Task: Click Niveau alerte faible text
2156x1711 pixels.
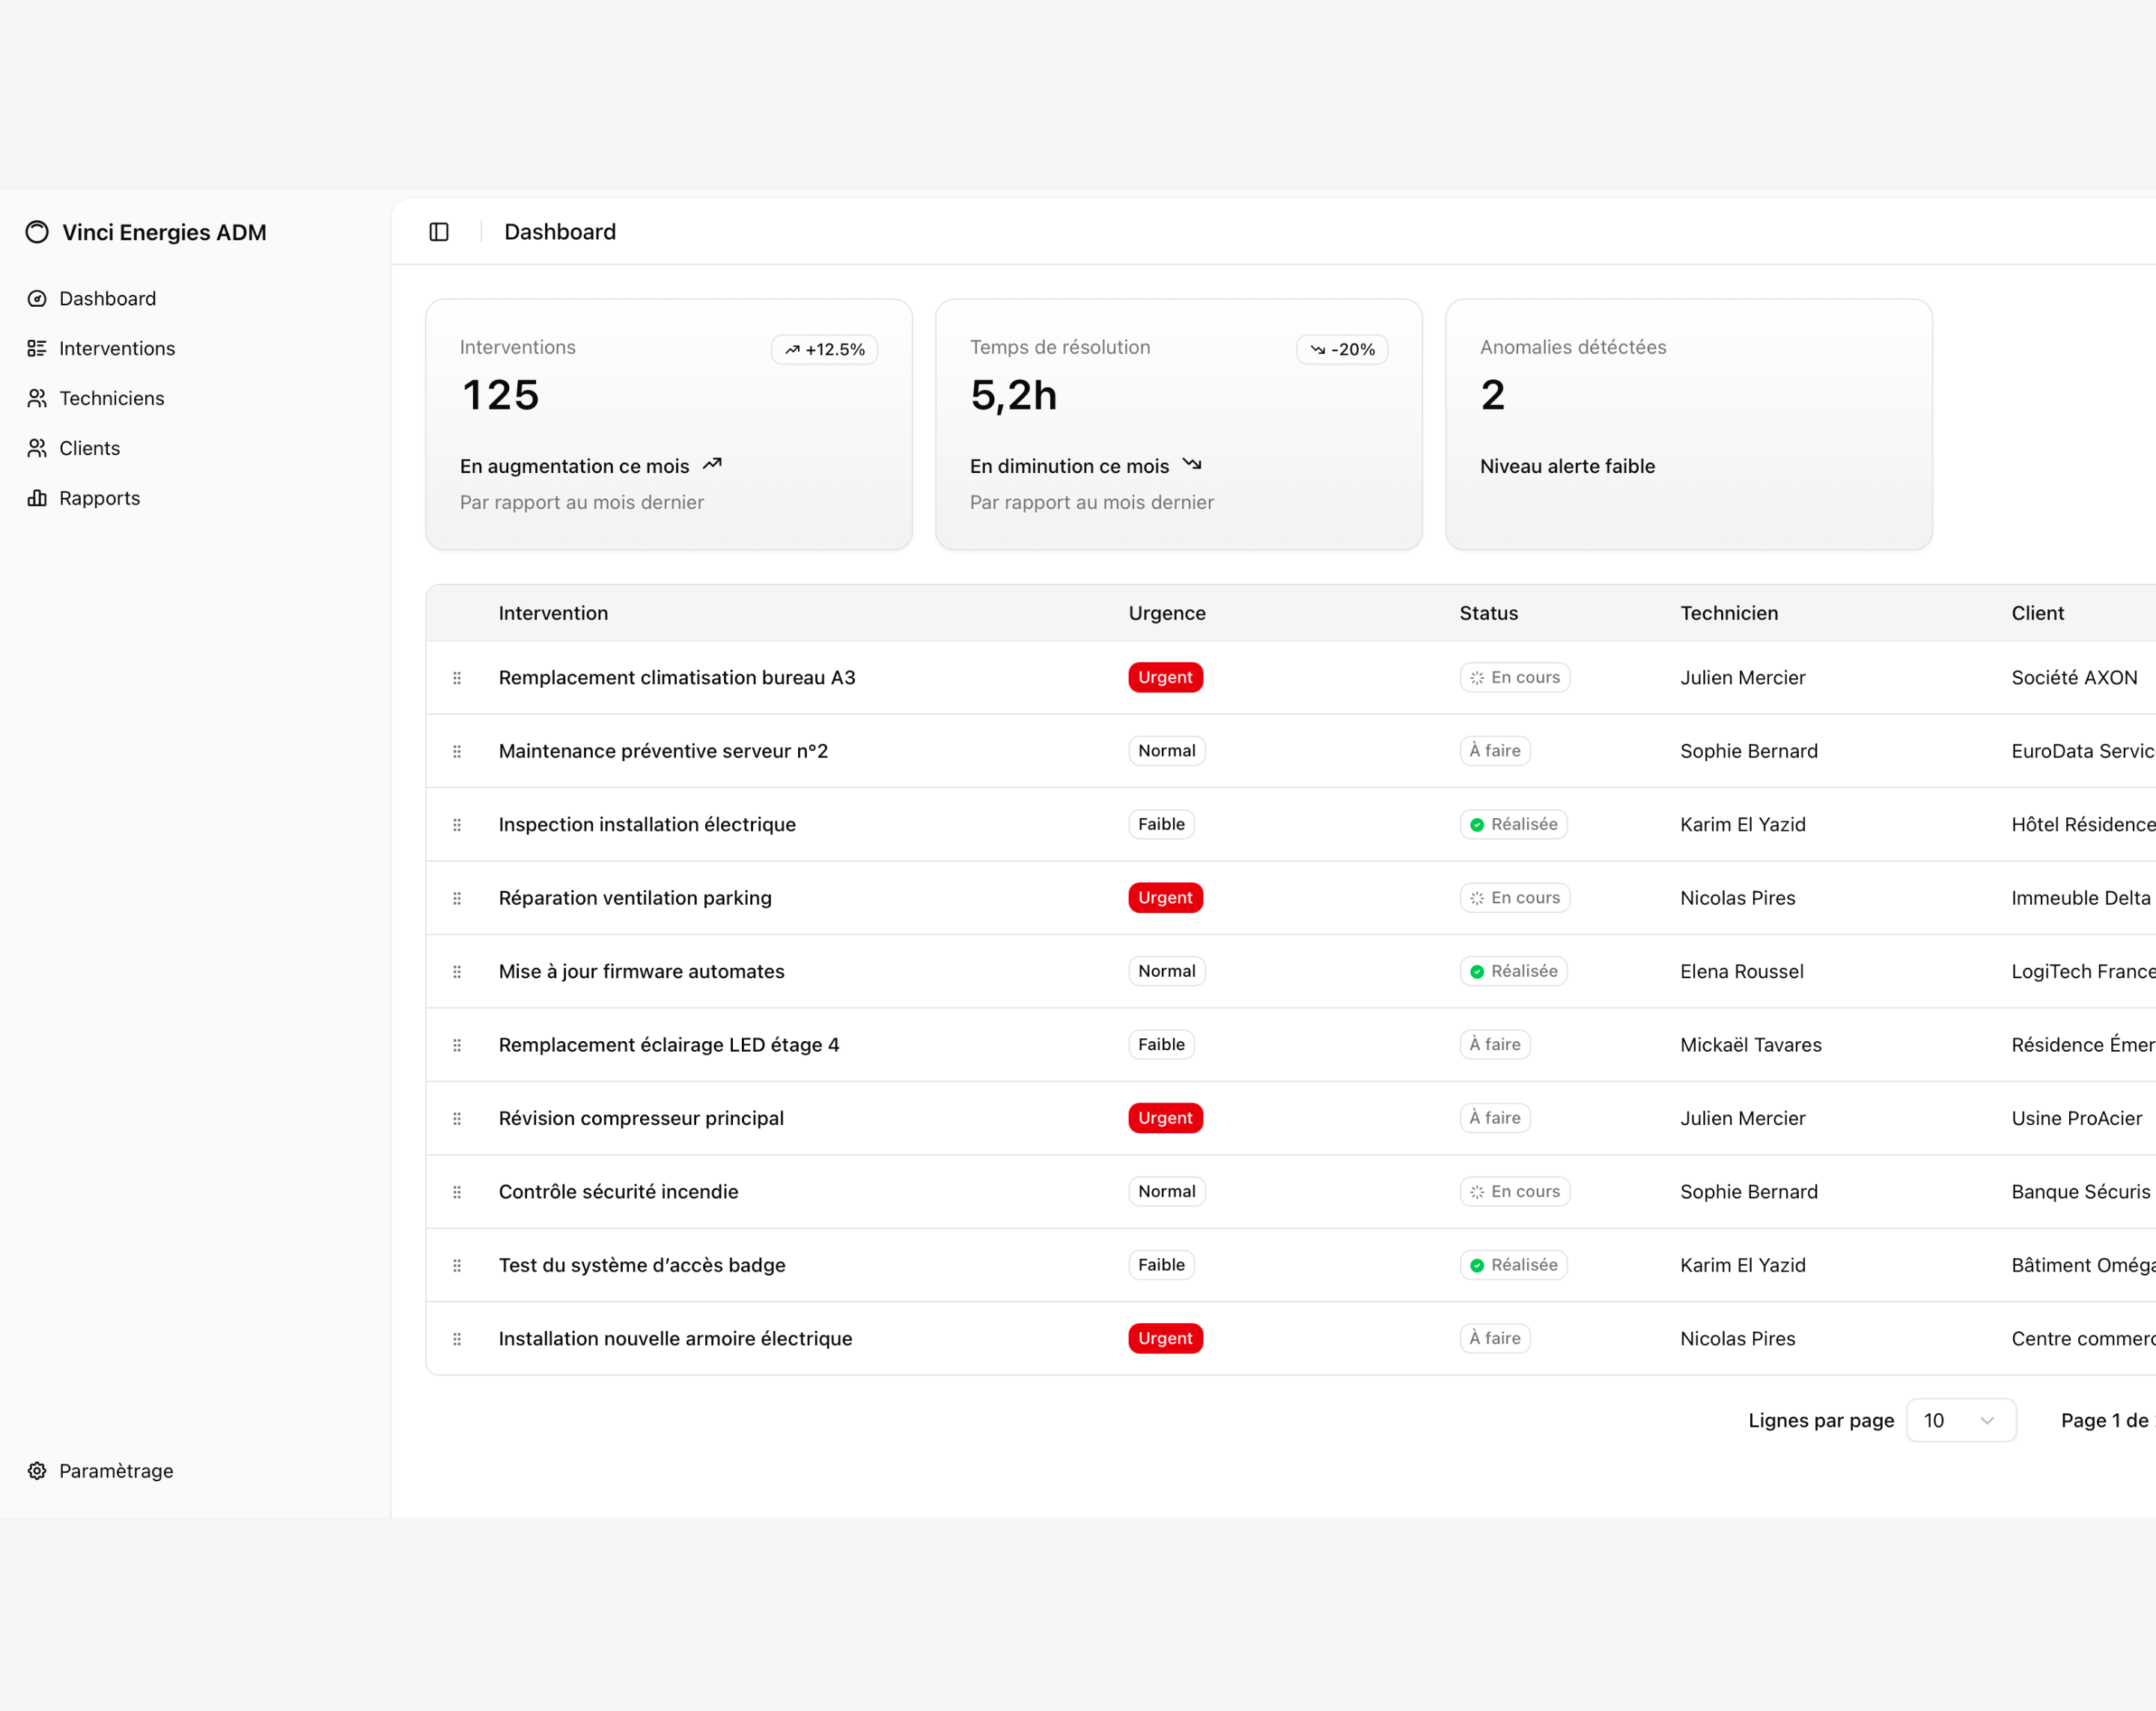Action: pyautogui.click(x=1567, y=466)
